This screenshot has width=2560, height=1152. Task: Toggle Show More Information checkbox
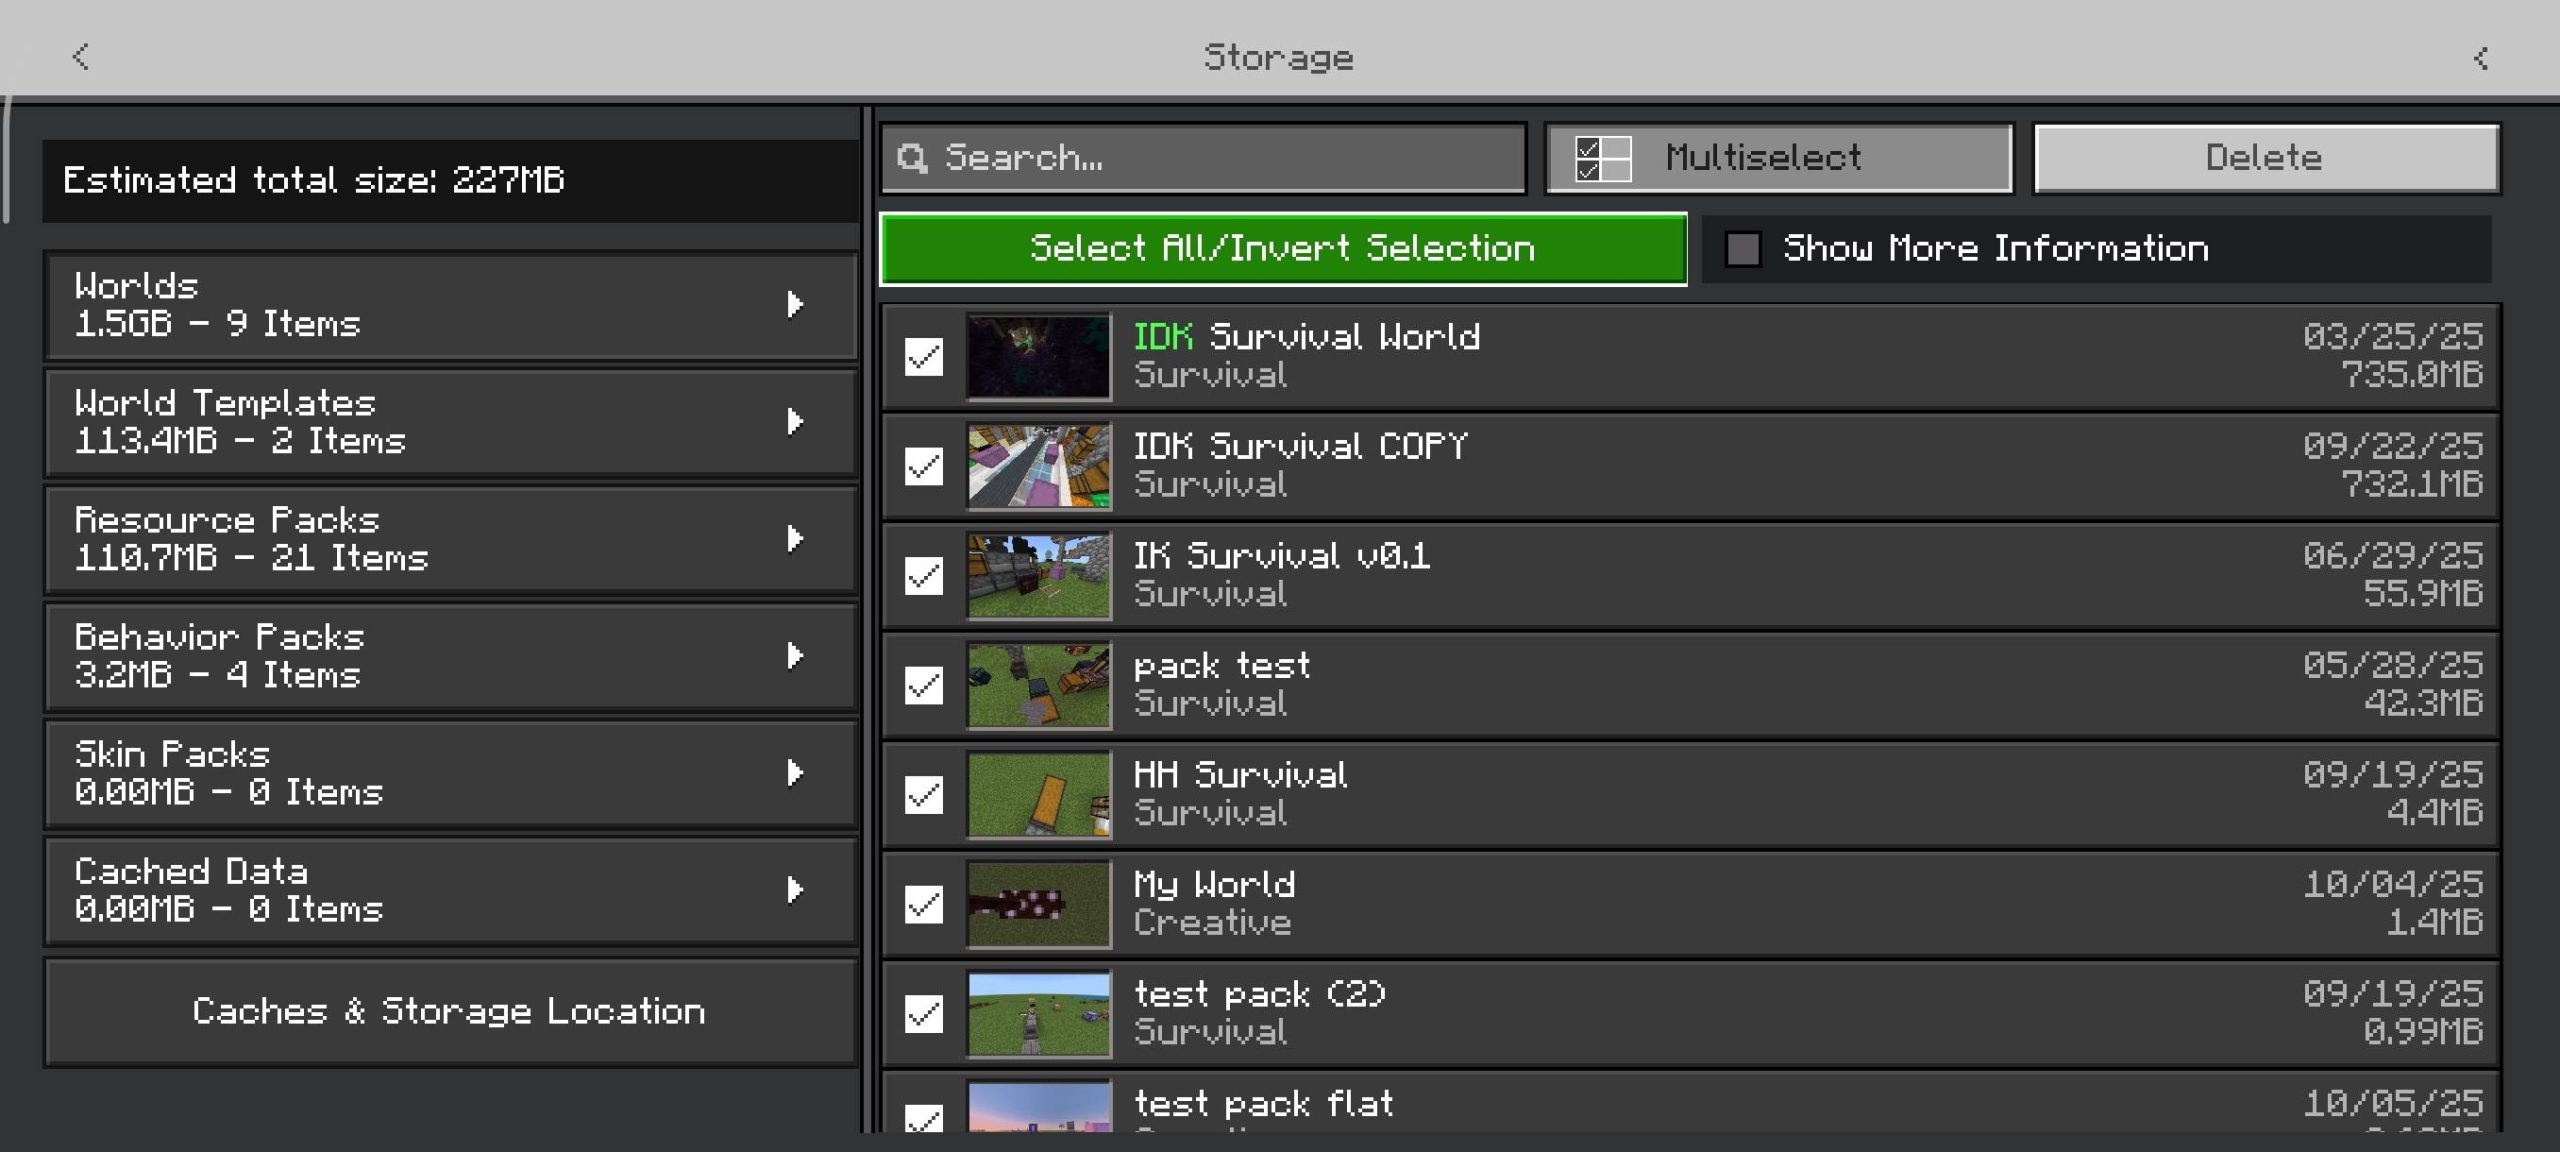(1743, 249)
